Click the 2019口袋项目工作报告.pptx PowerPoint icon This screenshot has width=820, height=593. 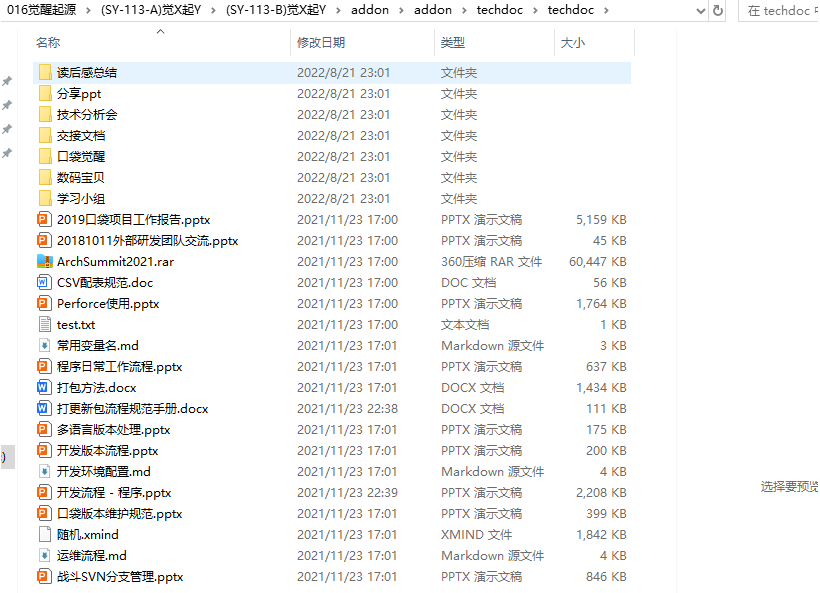44,219
